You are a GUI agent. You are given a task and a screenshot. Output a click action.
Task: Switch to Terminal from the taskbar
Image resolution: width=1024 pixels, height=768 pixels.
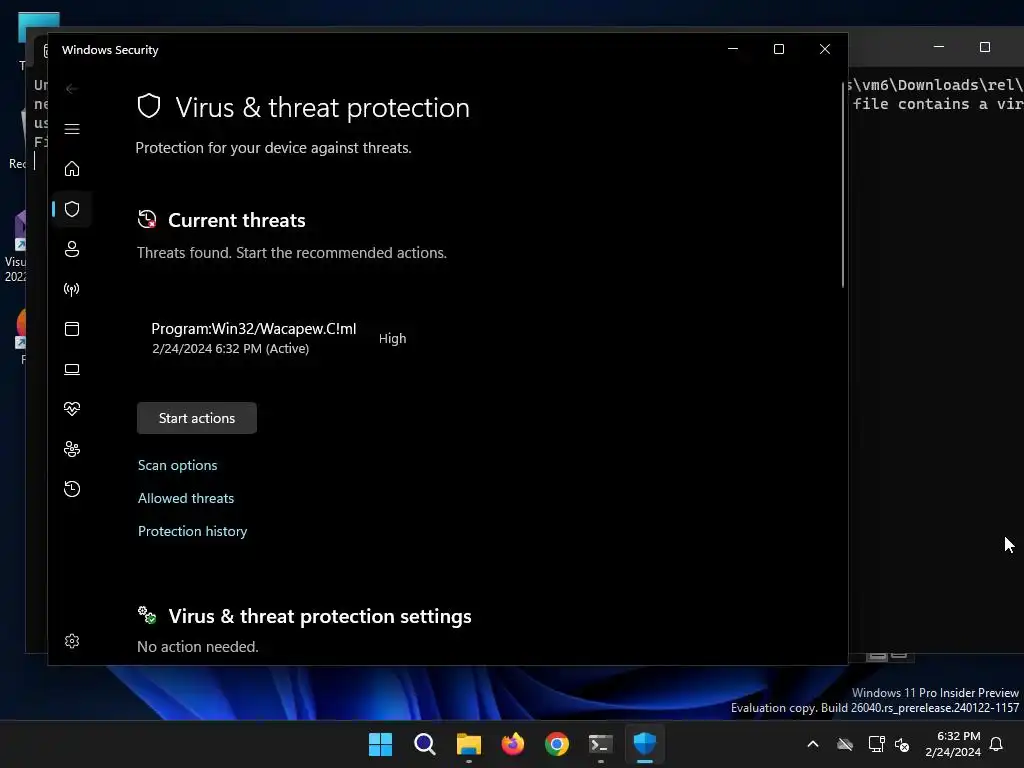coord(601,744)
